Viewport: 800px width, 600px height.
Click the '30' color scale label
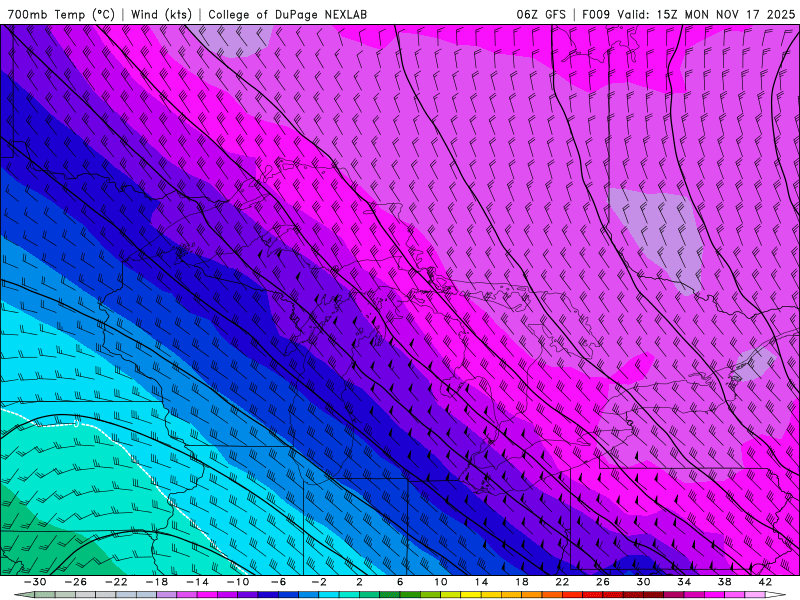click(643, 582)
